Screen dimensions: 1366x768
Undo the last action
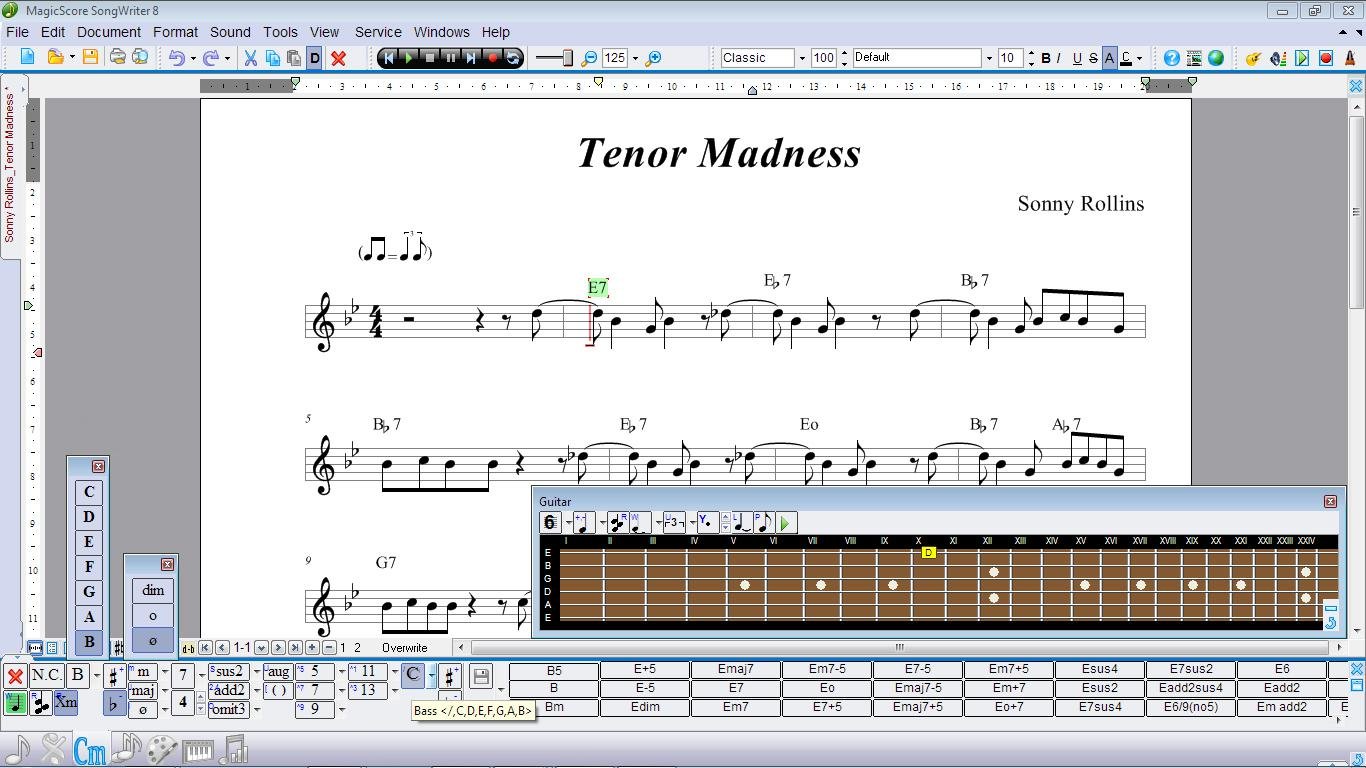(x=176, y=58)
